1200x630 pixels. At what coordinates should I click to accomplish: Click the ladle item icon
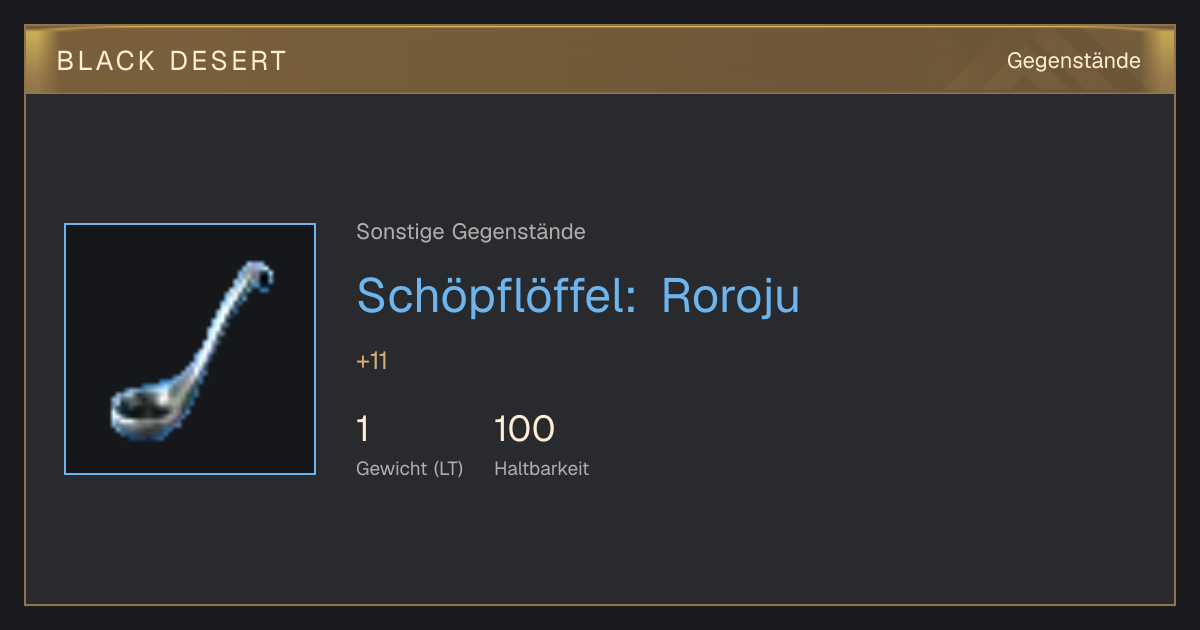point(190,349)
